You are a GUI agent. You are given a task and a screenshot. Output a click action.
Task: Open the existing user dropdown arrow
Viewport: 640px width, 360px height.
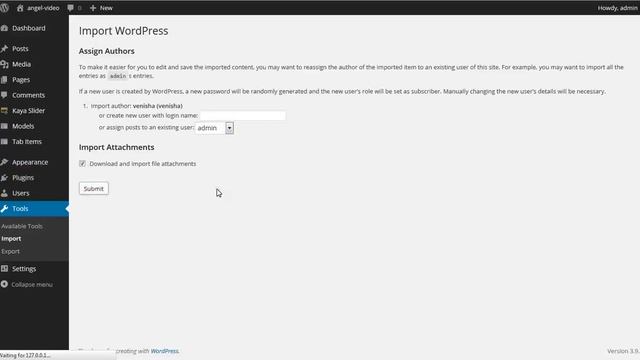229,128
